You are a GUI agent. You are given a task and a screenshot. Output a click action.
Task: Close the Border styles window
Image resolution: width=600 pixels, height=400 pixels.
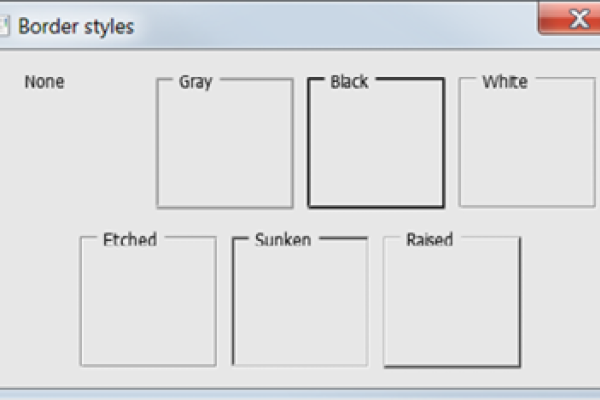click(572, 19)
